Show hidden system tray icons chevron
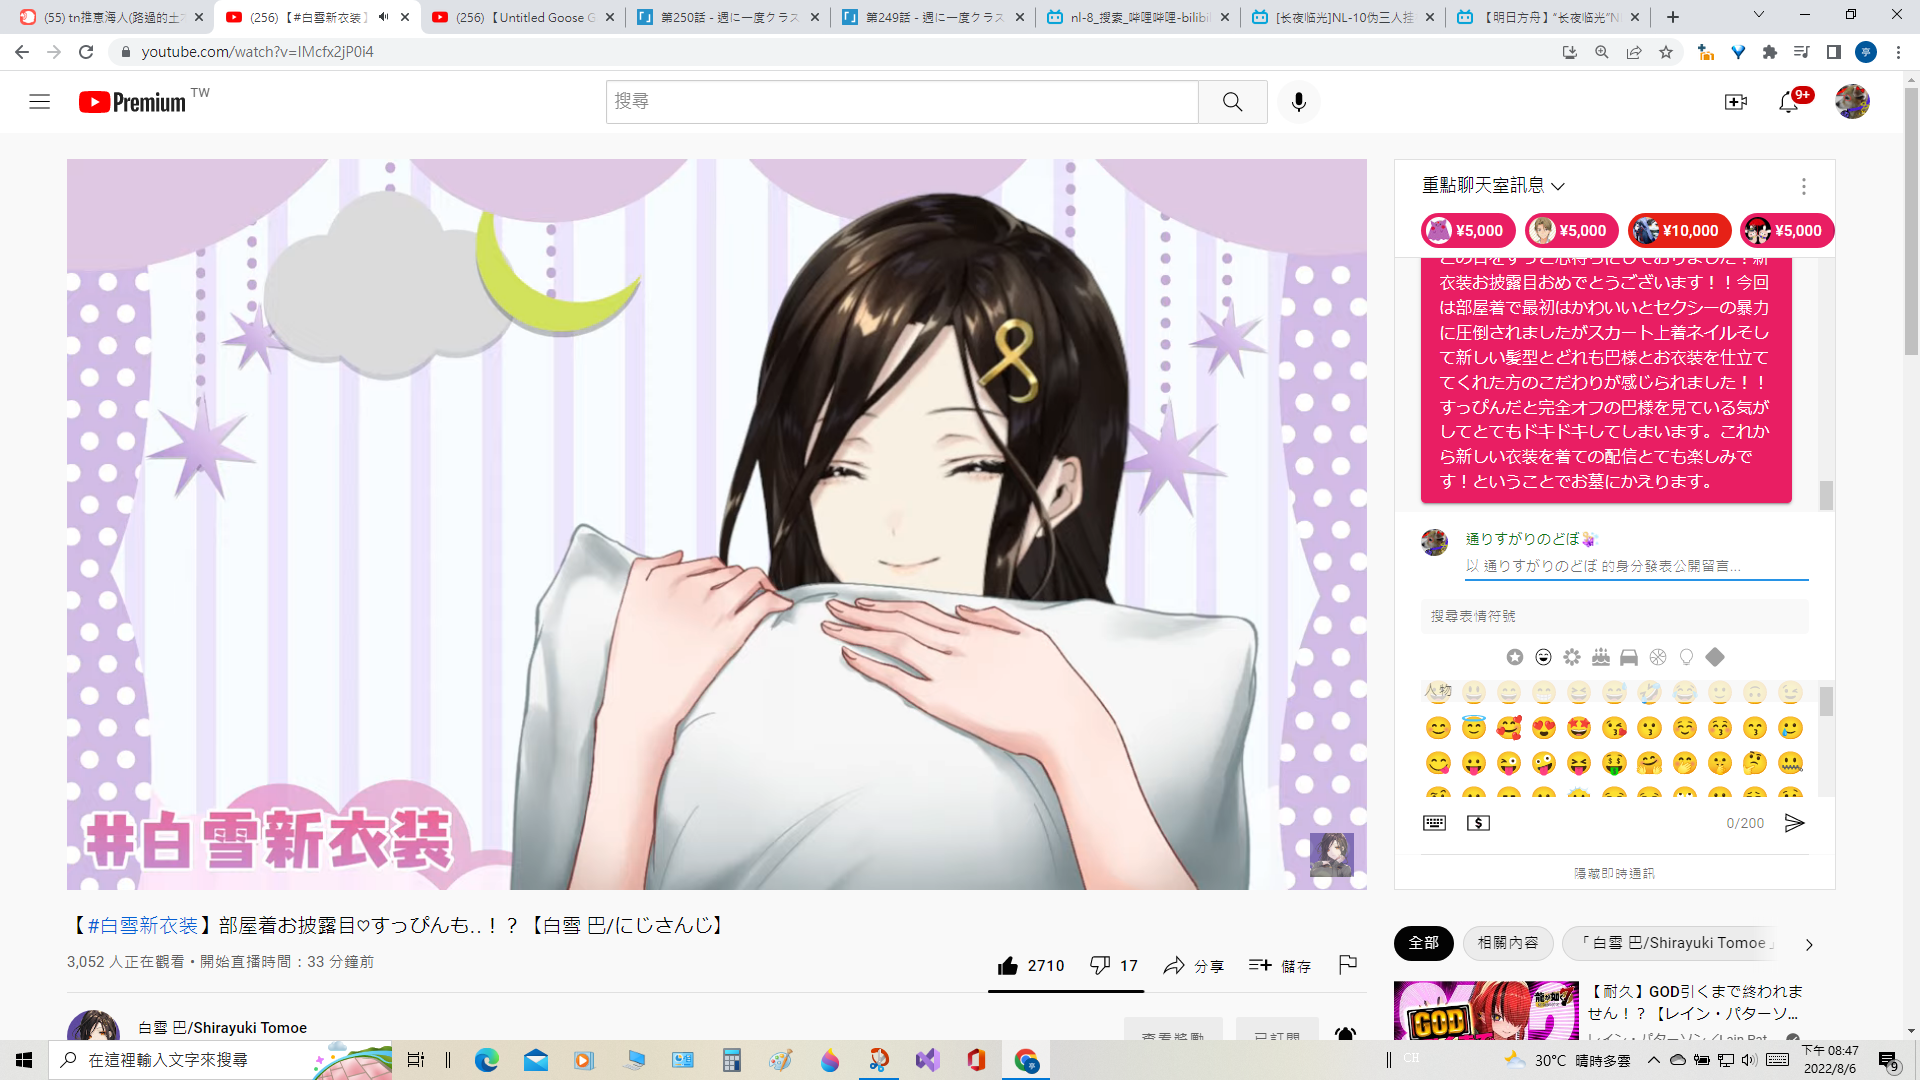 click(1653, 1060)
